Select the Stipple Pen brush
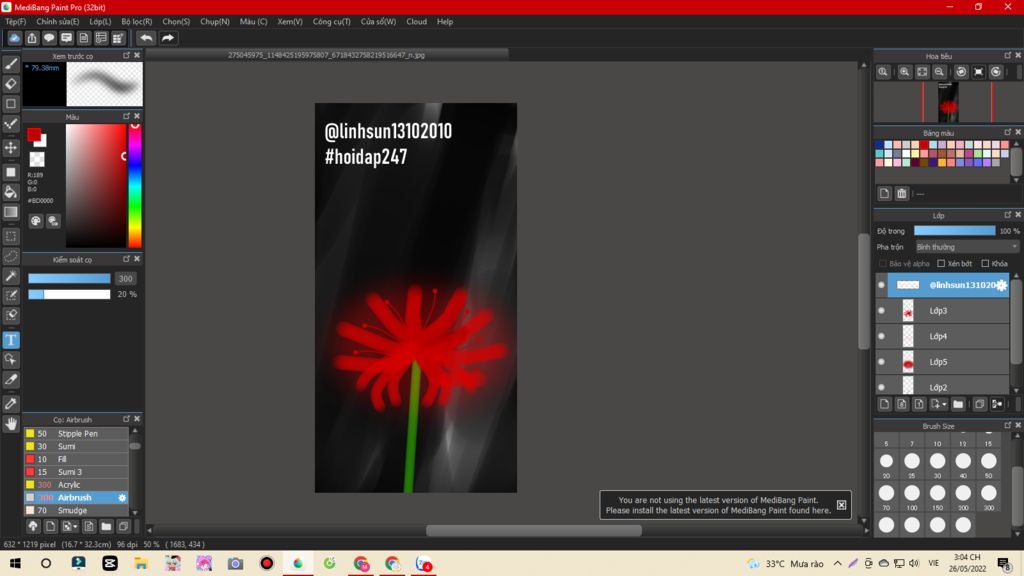Screen dimensions: 1024x576 pos(76,434)
